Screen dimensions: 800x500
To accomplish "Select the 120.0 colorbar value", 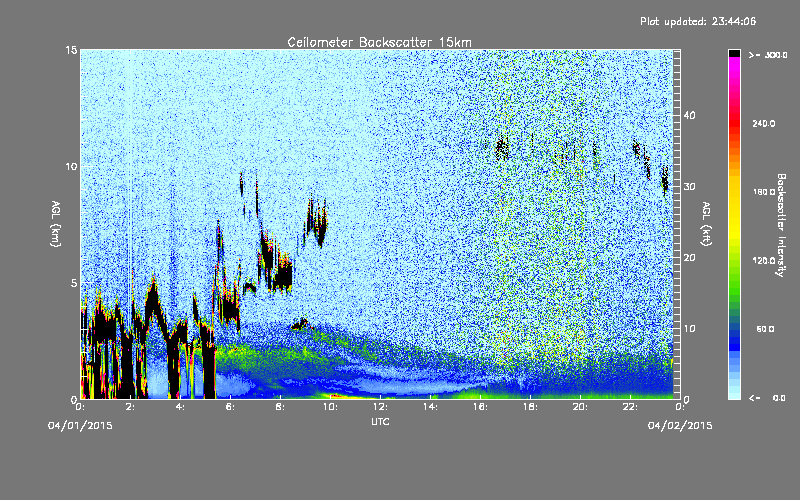I will click(764, 261).
